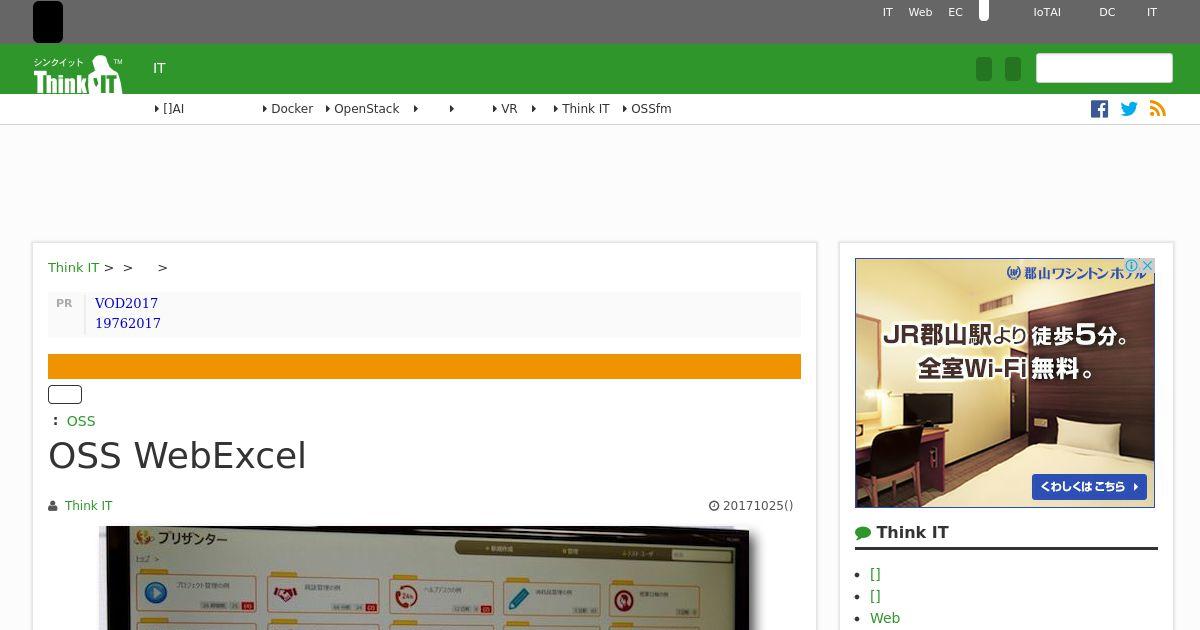This screenshot has width=1200, height=630.
Task: Select the Docker navigation item
Action: point(288,109)
